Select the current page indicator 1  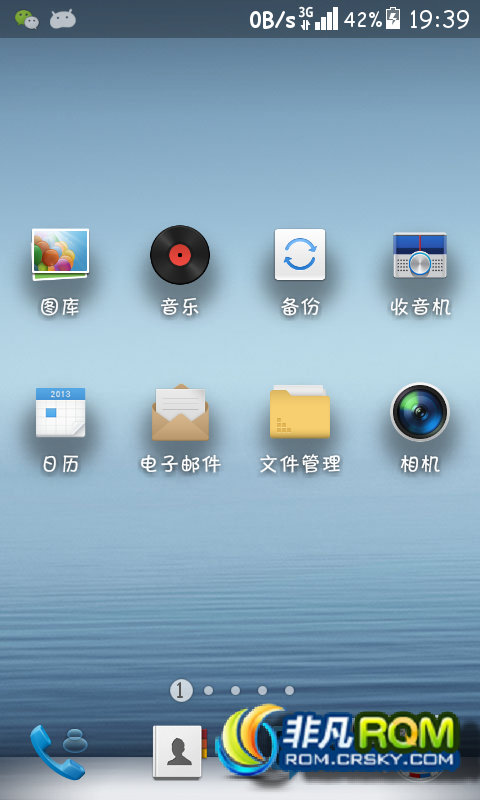click(x=181, y=691)
